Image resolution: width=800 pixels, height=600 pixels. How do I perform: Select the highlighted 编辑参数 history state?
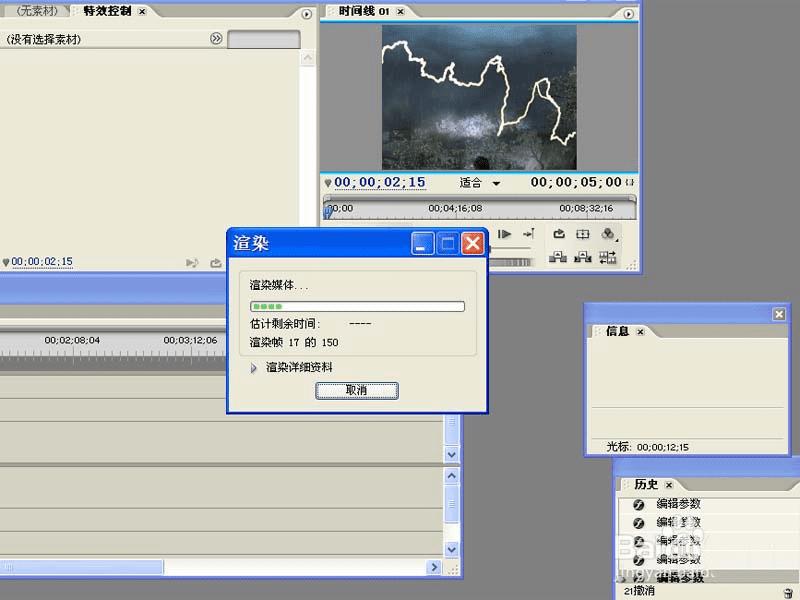click(x=707, y=578)
